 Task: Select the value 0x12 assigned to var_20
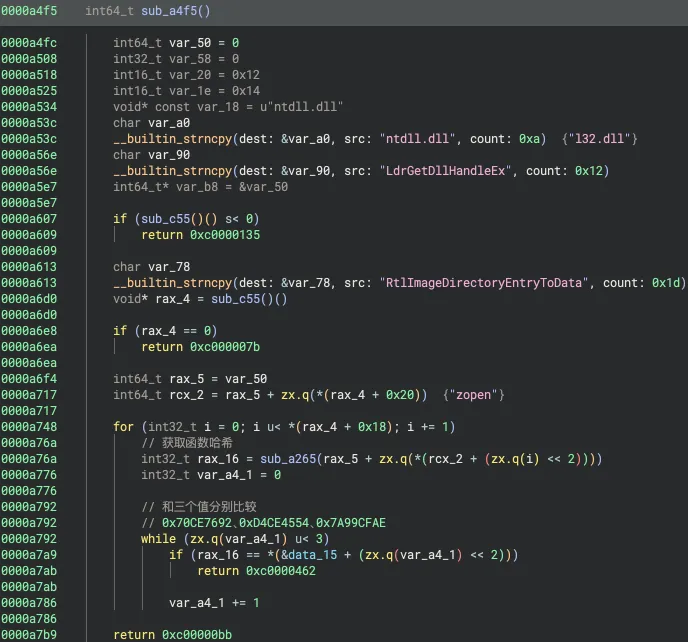click(246, 75)
